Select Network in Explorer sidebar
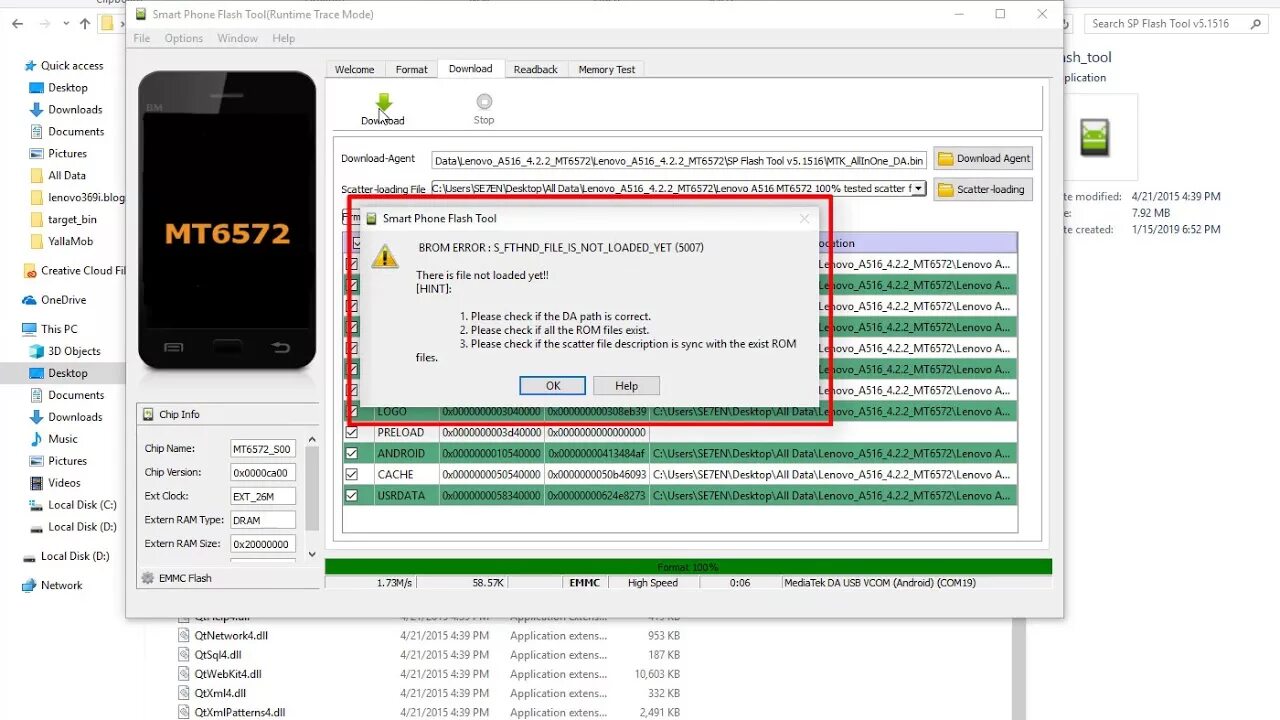Screen dimensions: 1280x720 click(x=53, y=586)
